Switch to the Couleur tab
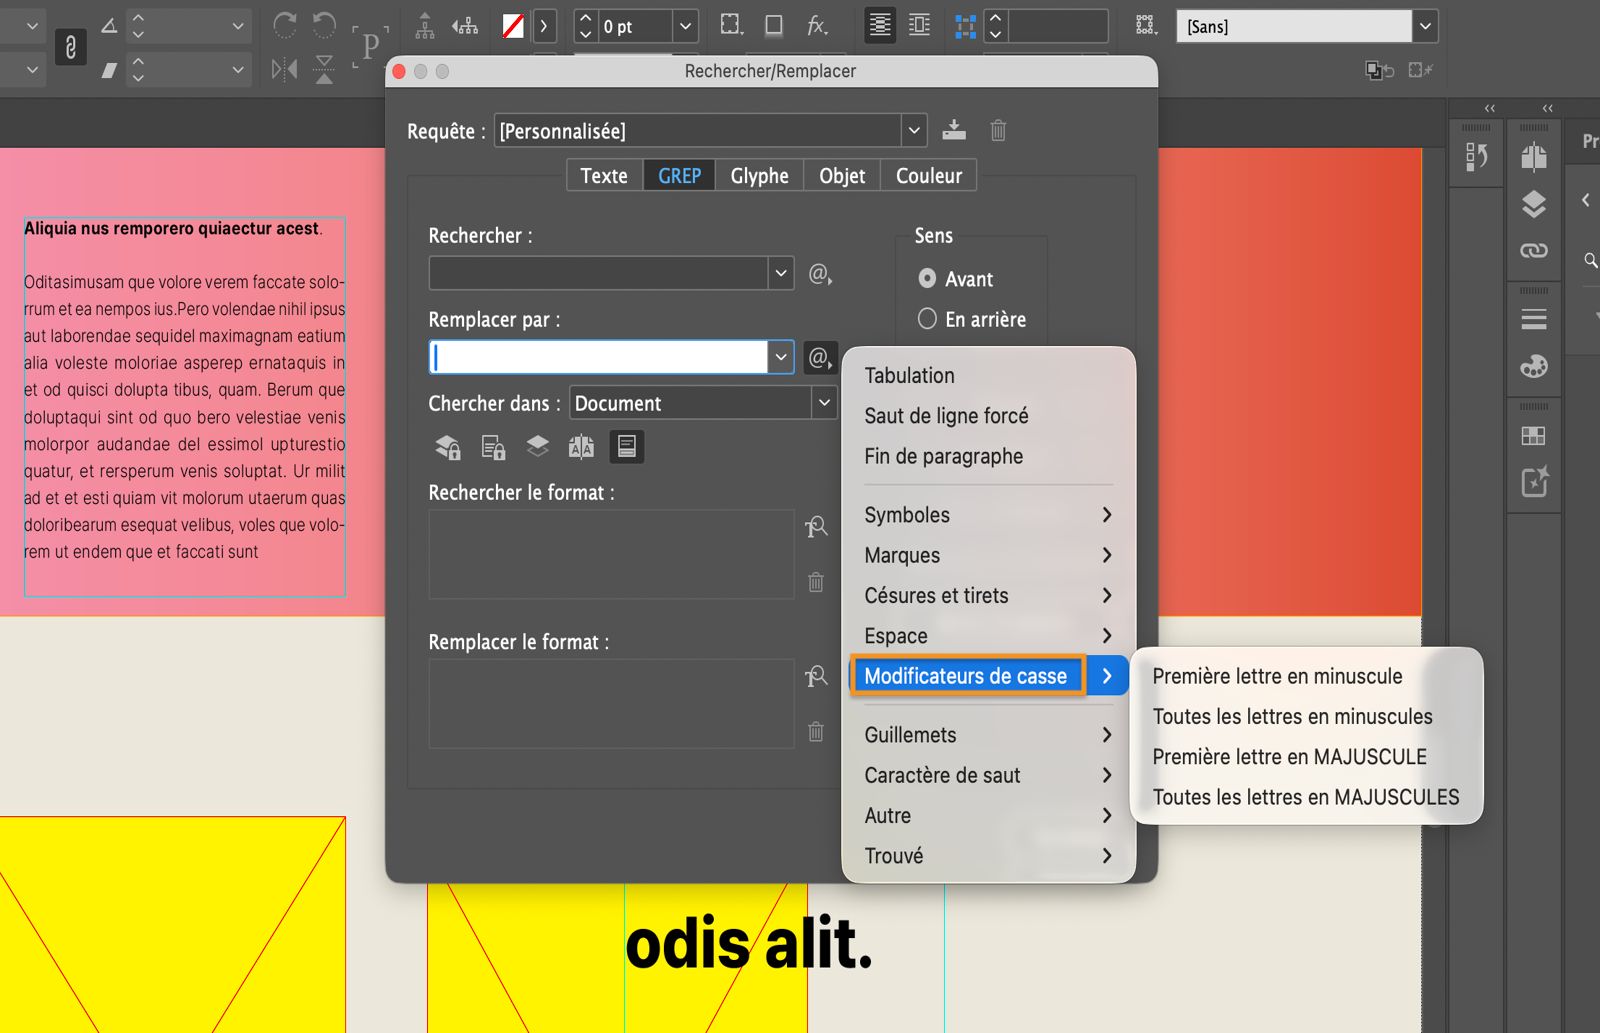Viewport: 1600px width, 1033px height. [x=929, y=175]
